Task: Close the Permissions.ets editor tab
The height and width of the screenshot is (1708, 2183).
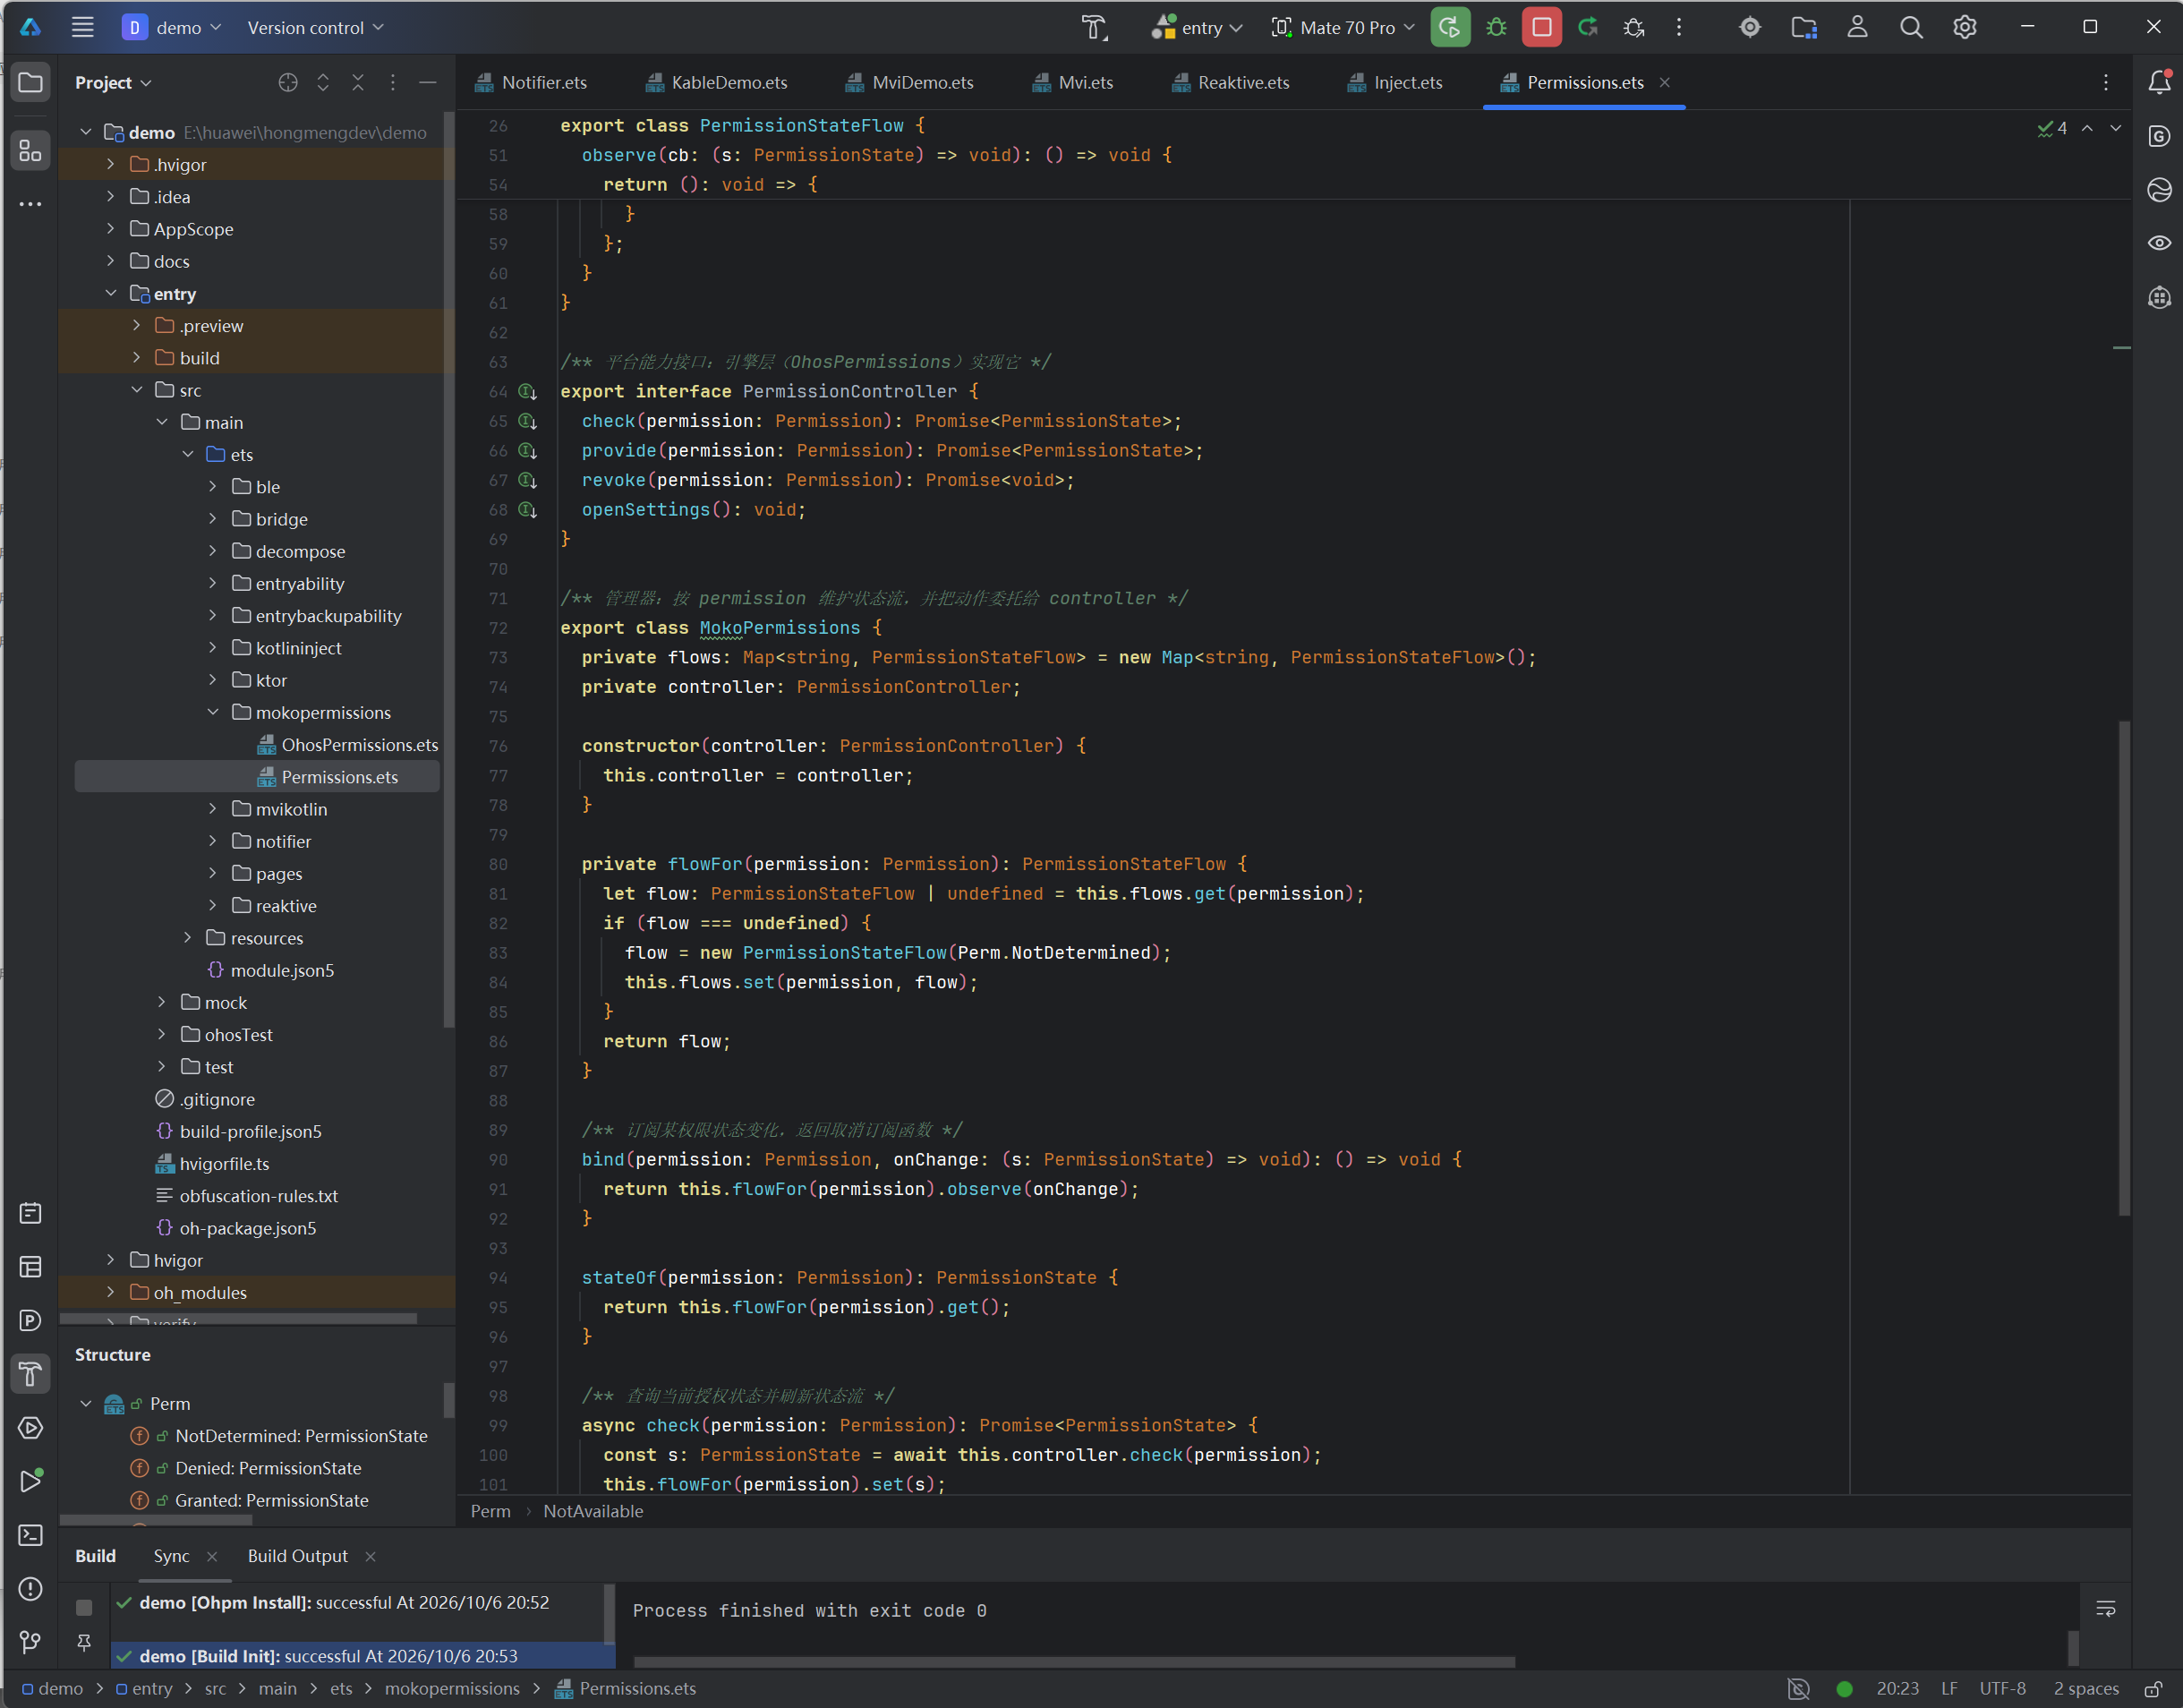Action: pos(1665,83)
